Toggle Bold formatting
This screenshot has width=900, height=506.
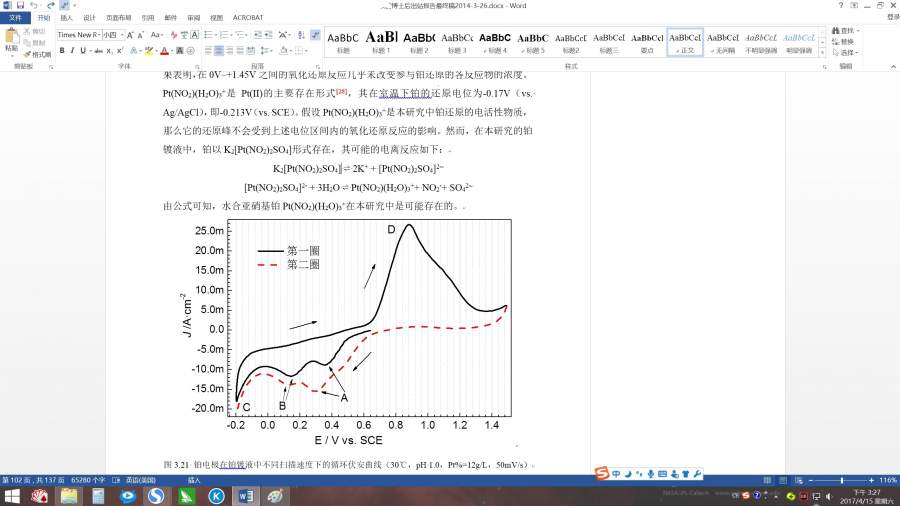(62, 51)
